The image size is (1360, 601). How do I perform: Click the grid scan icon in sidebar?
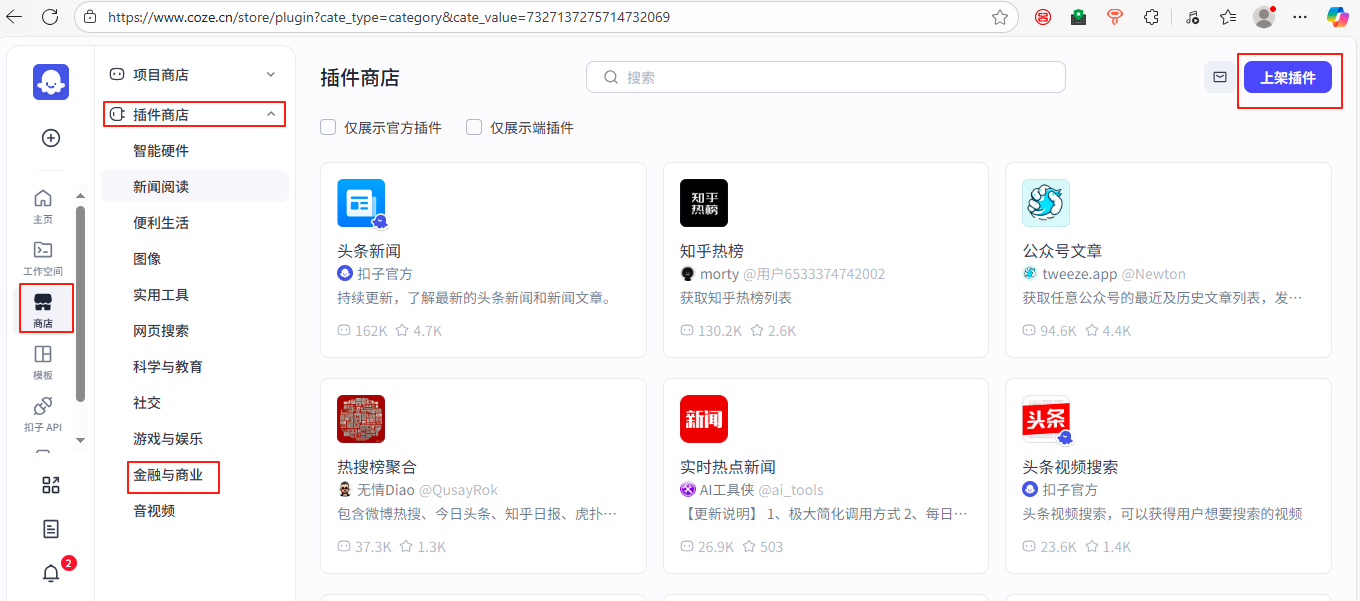tap(51, 485)
